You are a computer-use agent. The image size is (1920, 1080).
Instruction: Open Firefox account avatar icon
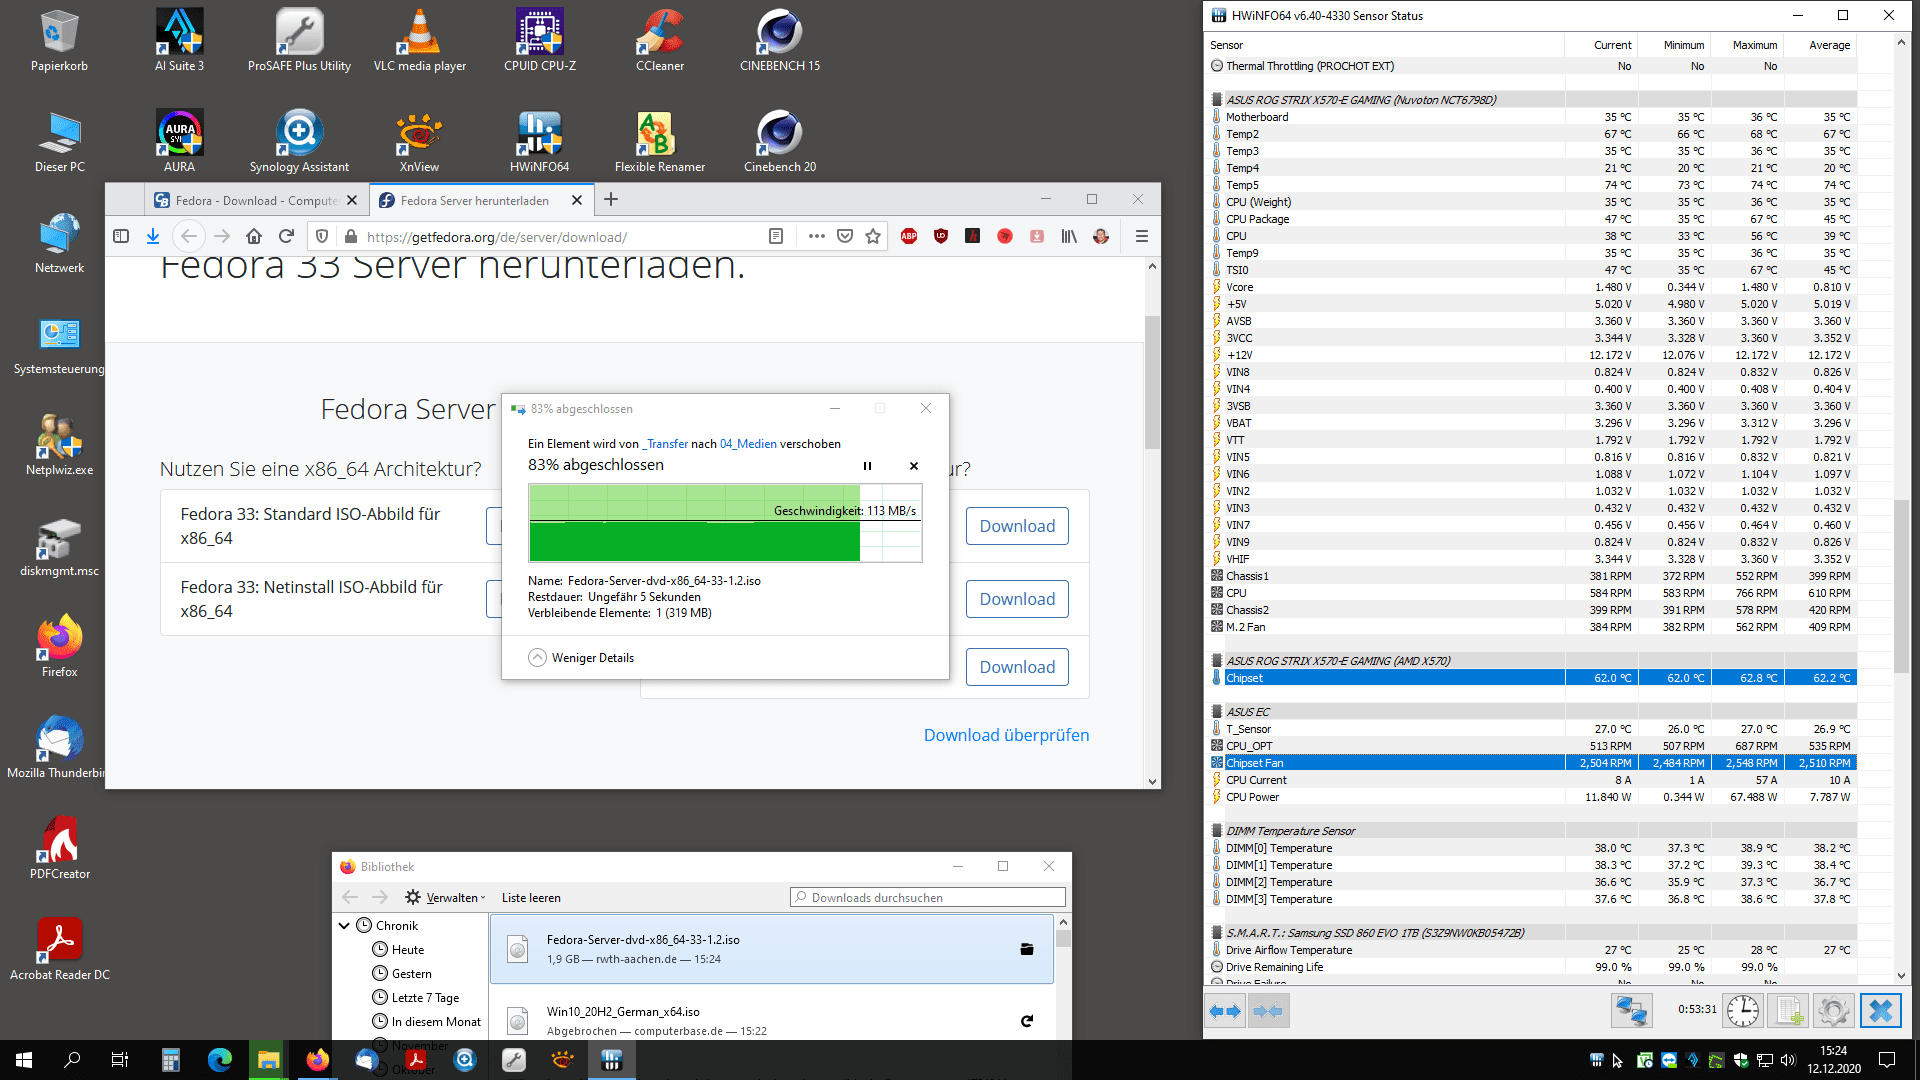tap(1101, 236)
